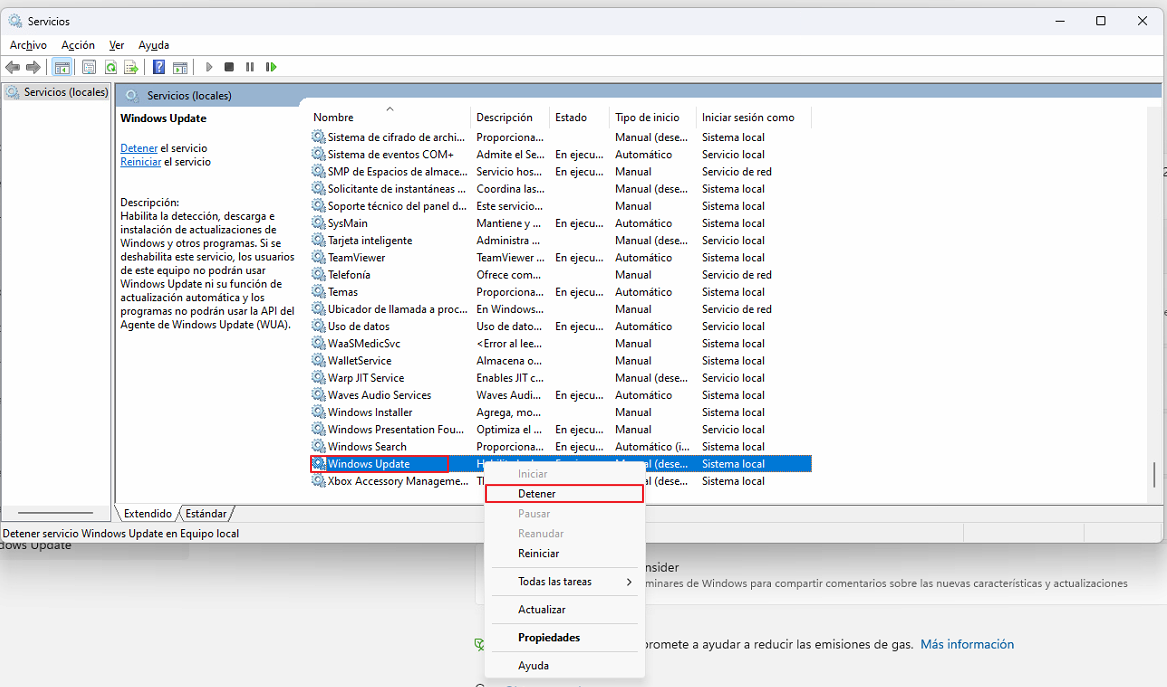Select Sistema de eventos COM+ row
Screen dimensions: 1167x687
(x=560, y=154)
